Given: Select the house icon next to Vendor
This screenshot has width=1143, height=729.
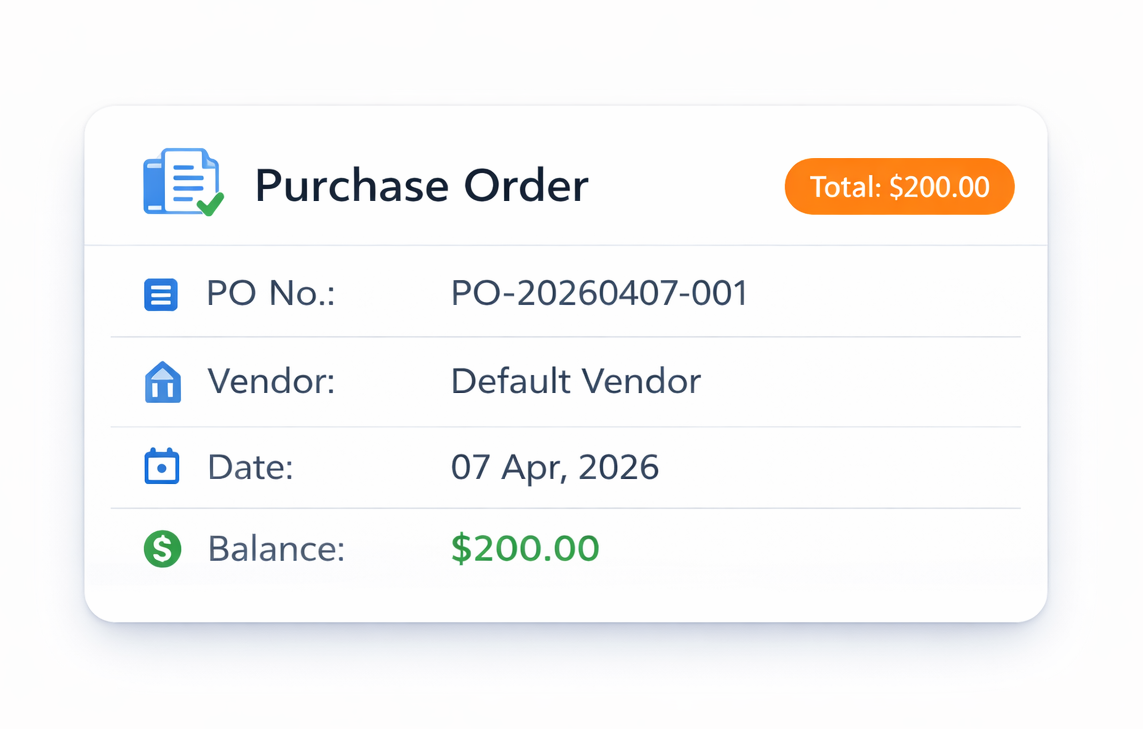Looking at the screenshot, I should click(x=161, y=380).
